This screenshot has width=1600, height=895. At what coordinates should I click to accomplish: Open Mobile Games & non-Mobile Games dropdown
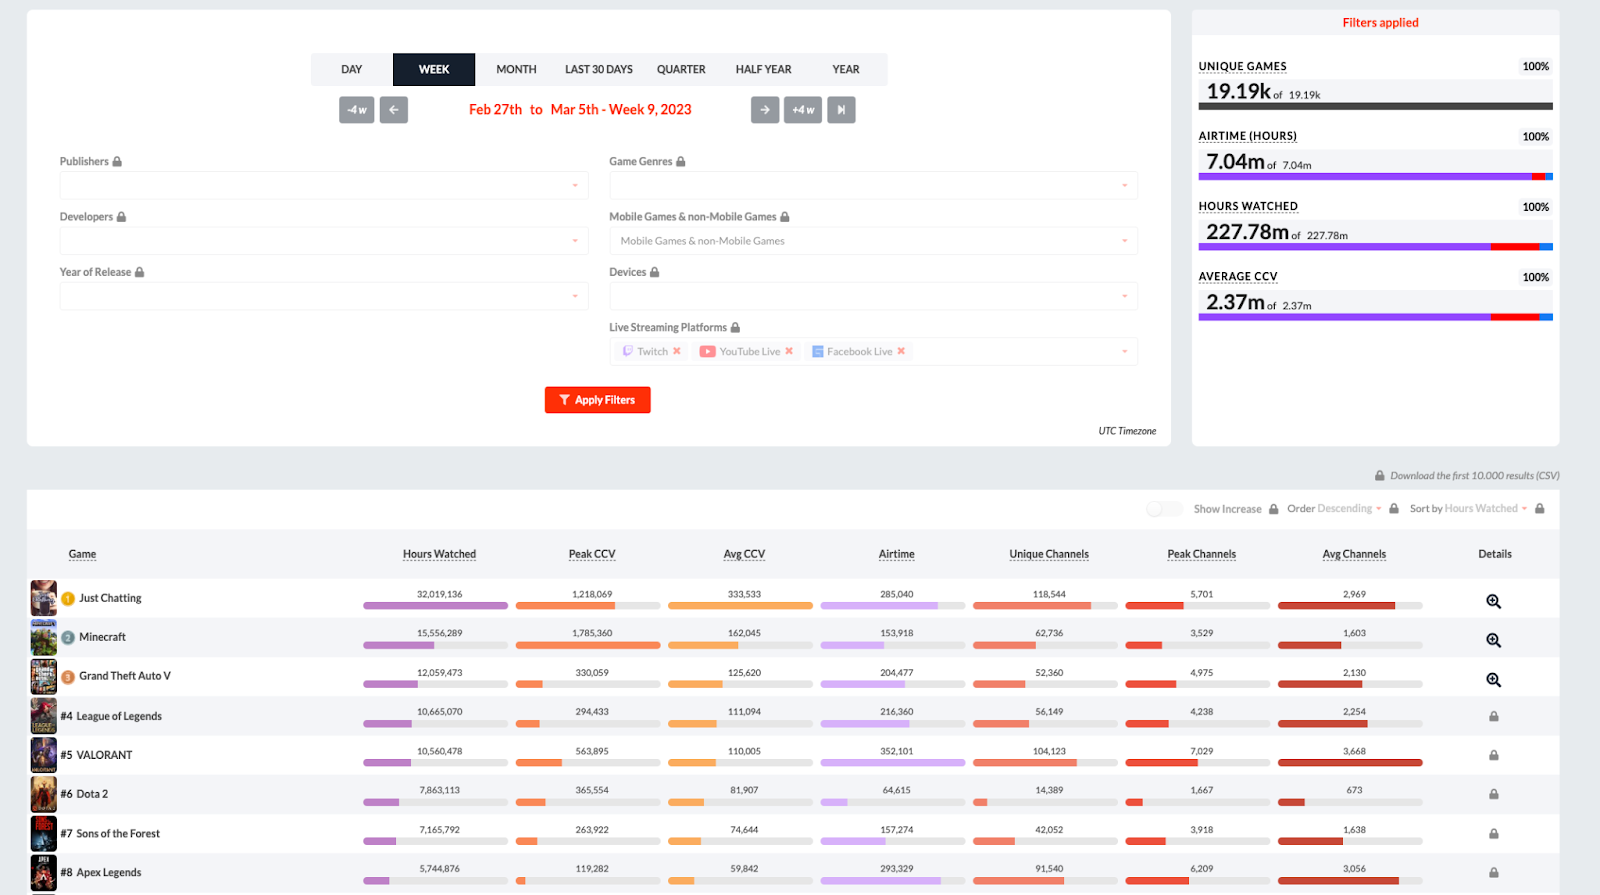click(873, 241)
